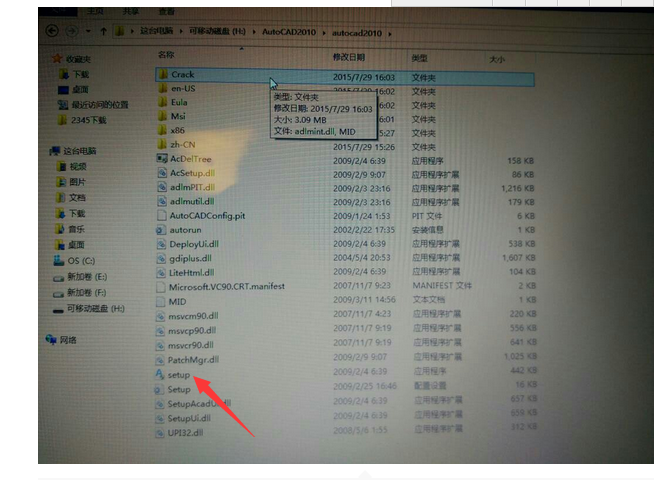Select the msvcm90.dll file icon
The height and width of the screenshot is (480, 672).
pyautogui.click(x=160, y=316)
